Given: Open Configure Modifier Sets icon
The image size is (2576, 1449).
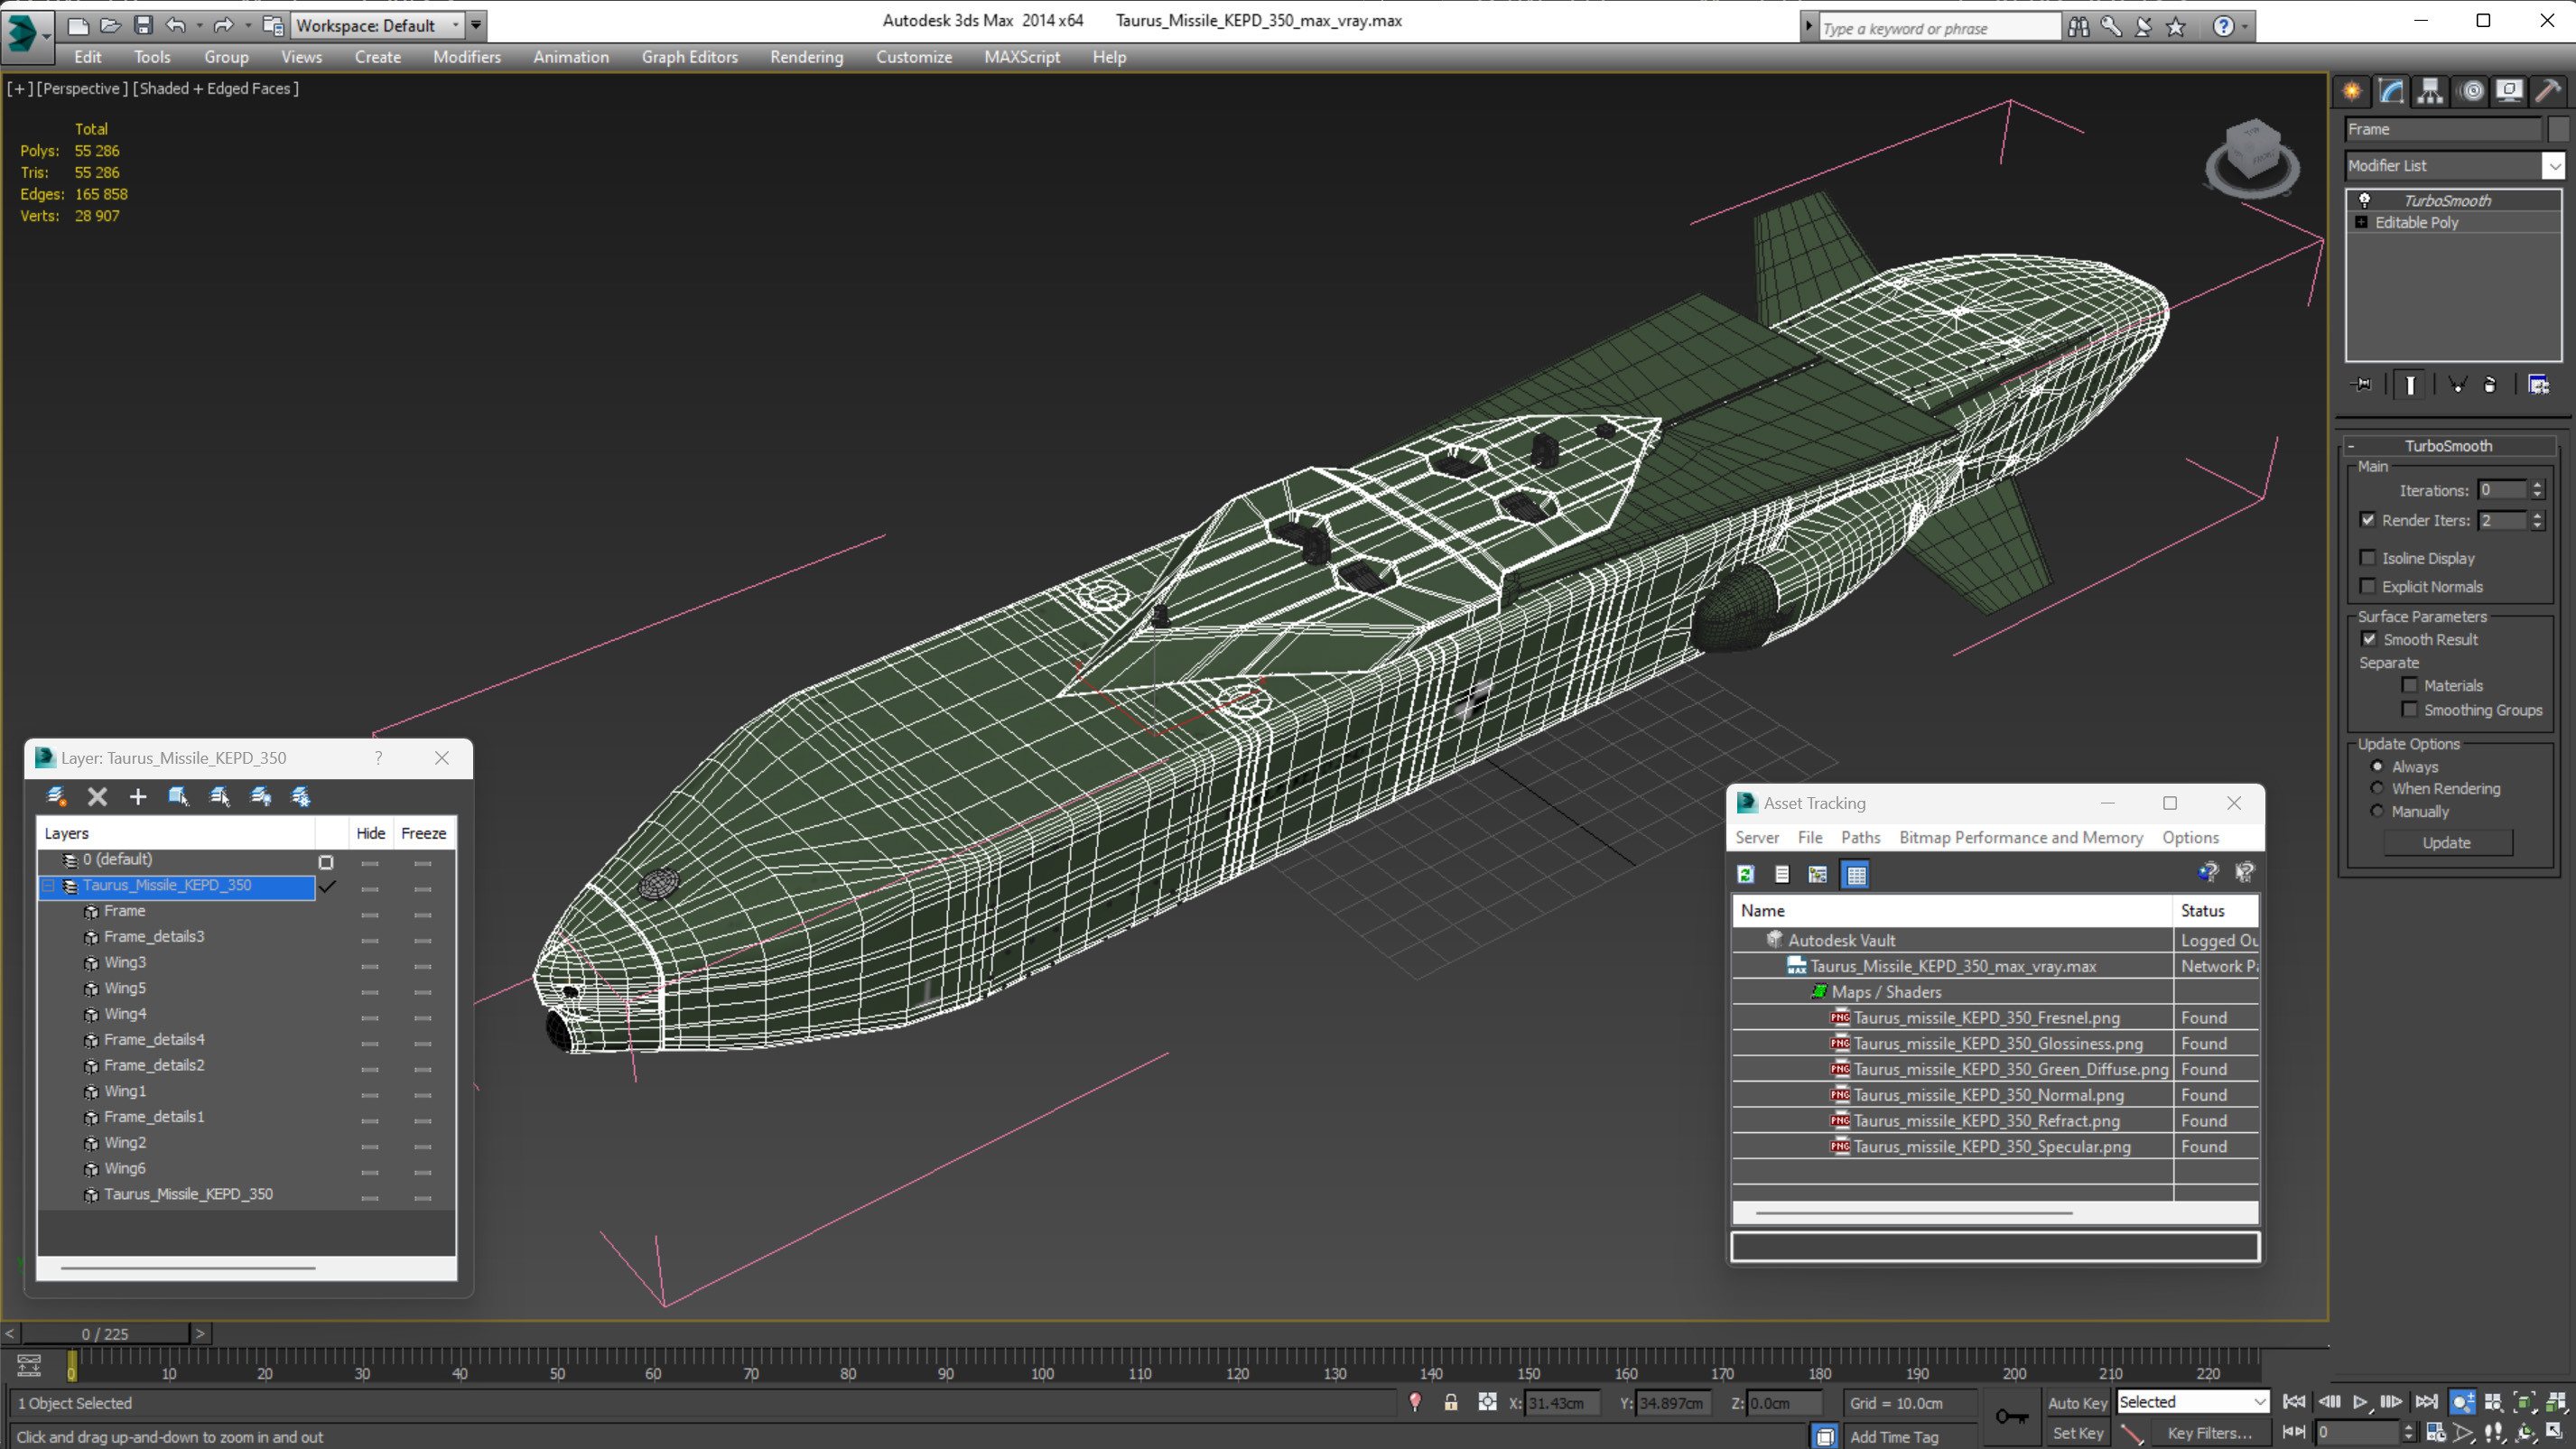Looking at the screenshot, I should (x=2538, y=385).
